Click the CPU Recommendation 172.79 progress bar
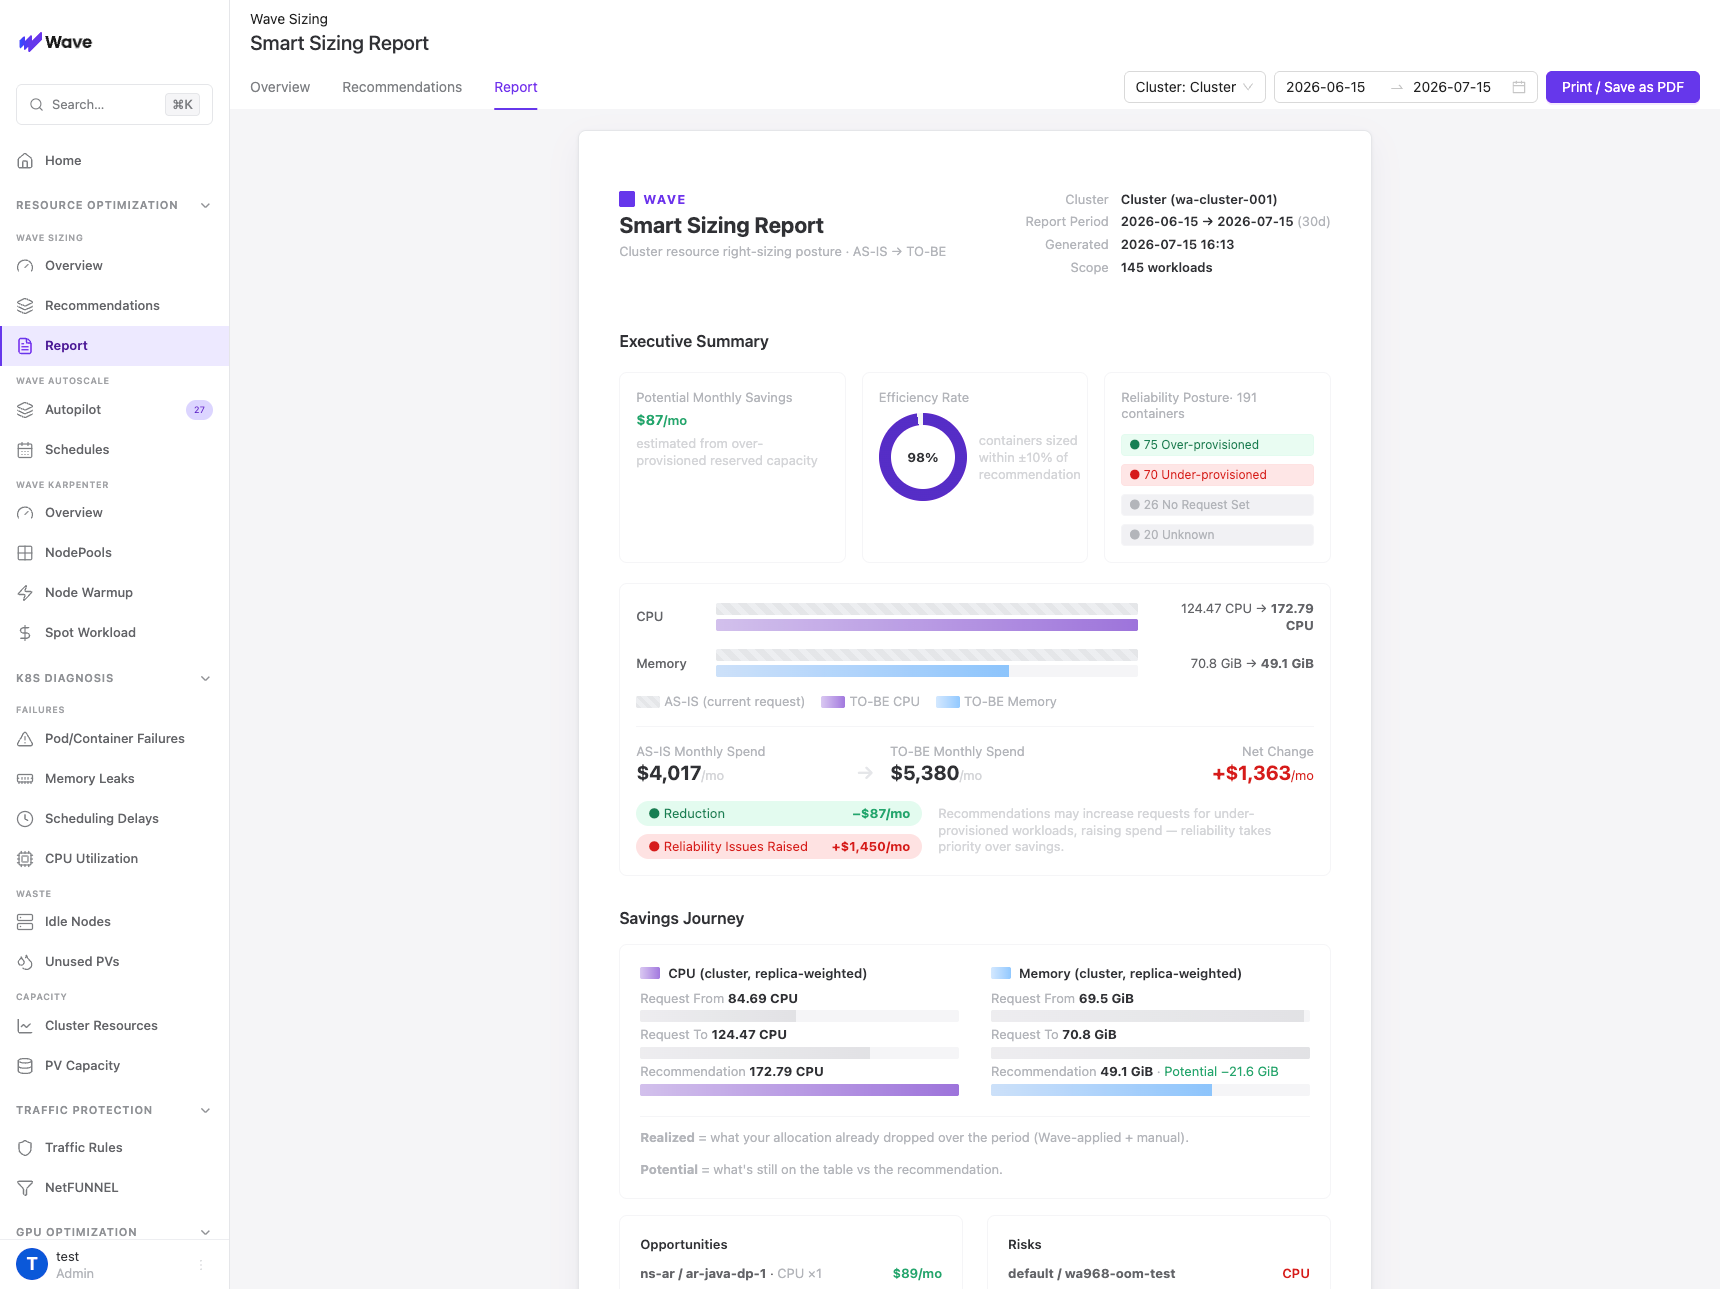This screenshot has height=1289, width=1720. coord(799,1090)
